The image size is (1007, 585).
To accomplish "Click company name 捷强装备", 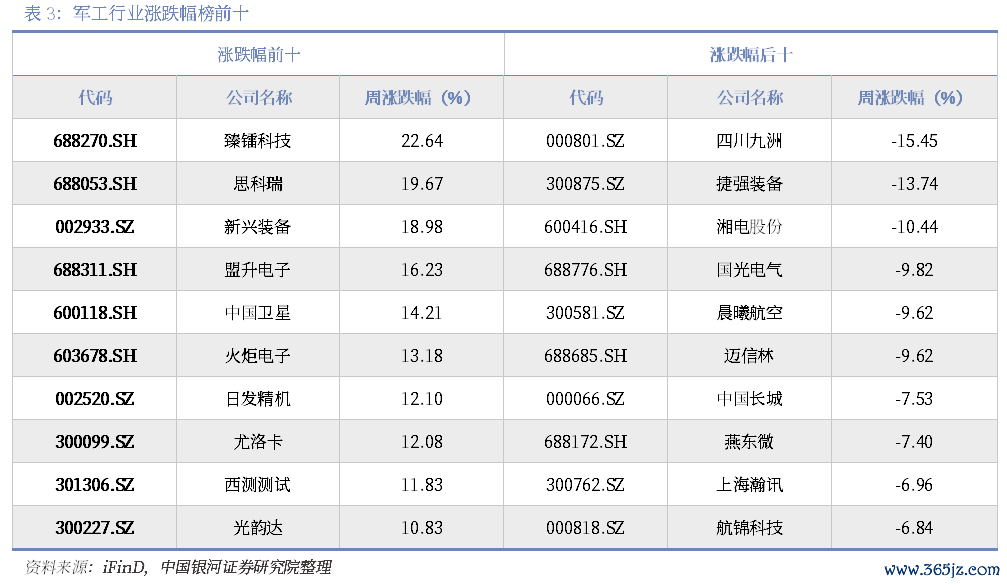I will pos(749,184).
